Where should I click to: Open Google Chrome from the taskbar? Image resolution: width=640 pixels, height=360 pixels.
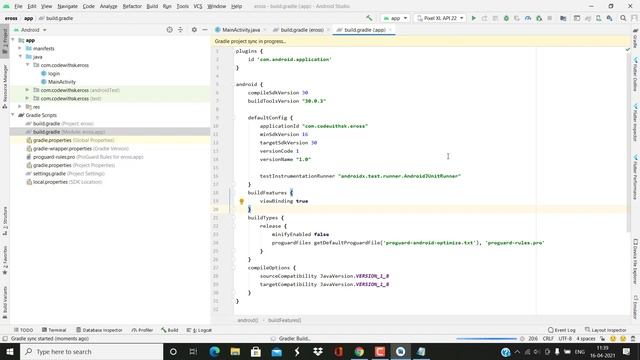pyautogui.click(x=359, y=351)
